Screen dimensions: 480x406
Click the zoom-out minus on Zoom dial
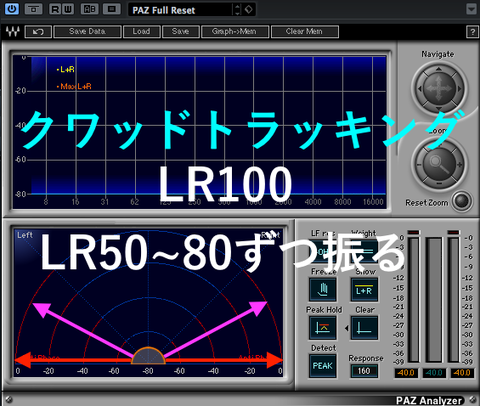tap(419, 165)
